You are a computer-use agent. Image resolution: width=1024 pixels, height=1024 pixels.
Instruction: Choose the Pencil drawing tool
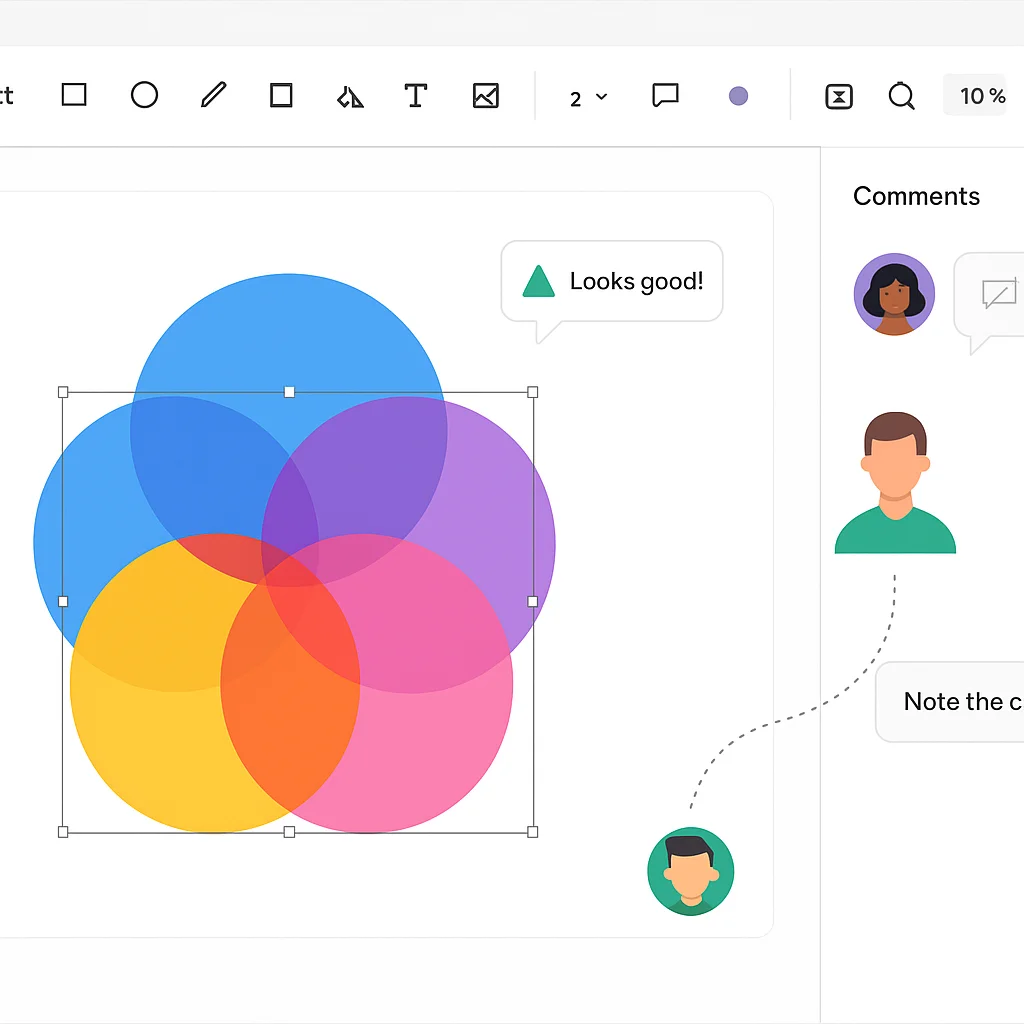(x=212, y=96)
